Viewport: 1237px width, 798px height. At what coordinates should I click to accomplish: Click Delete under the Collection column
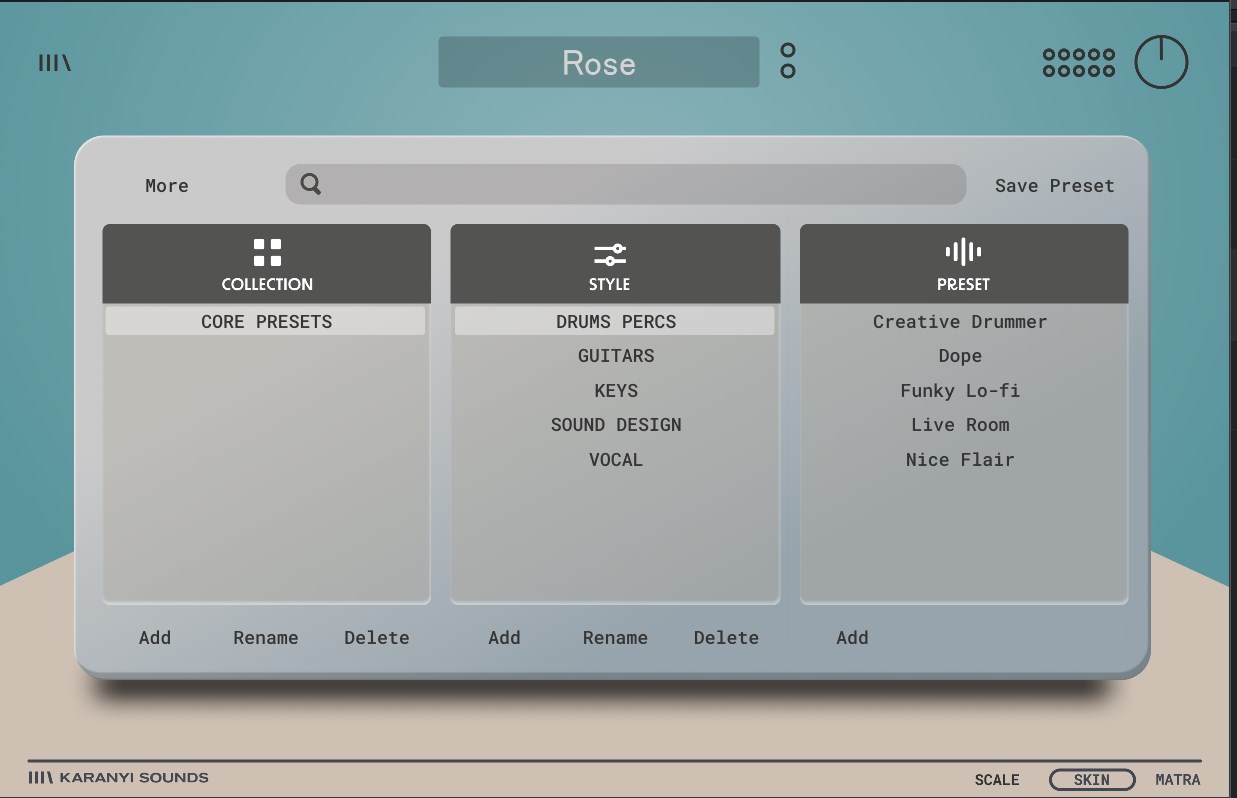click(x=376, y=638)
